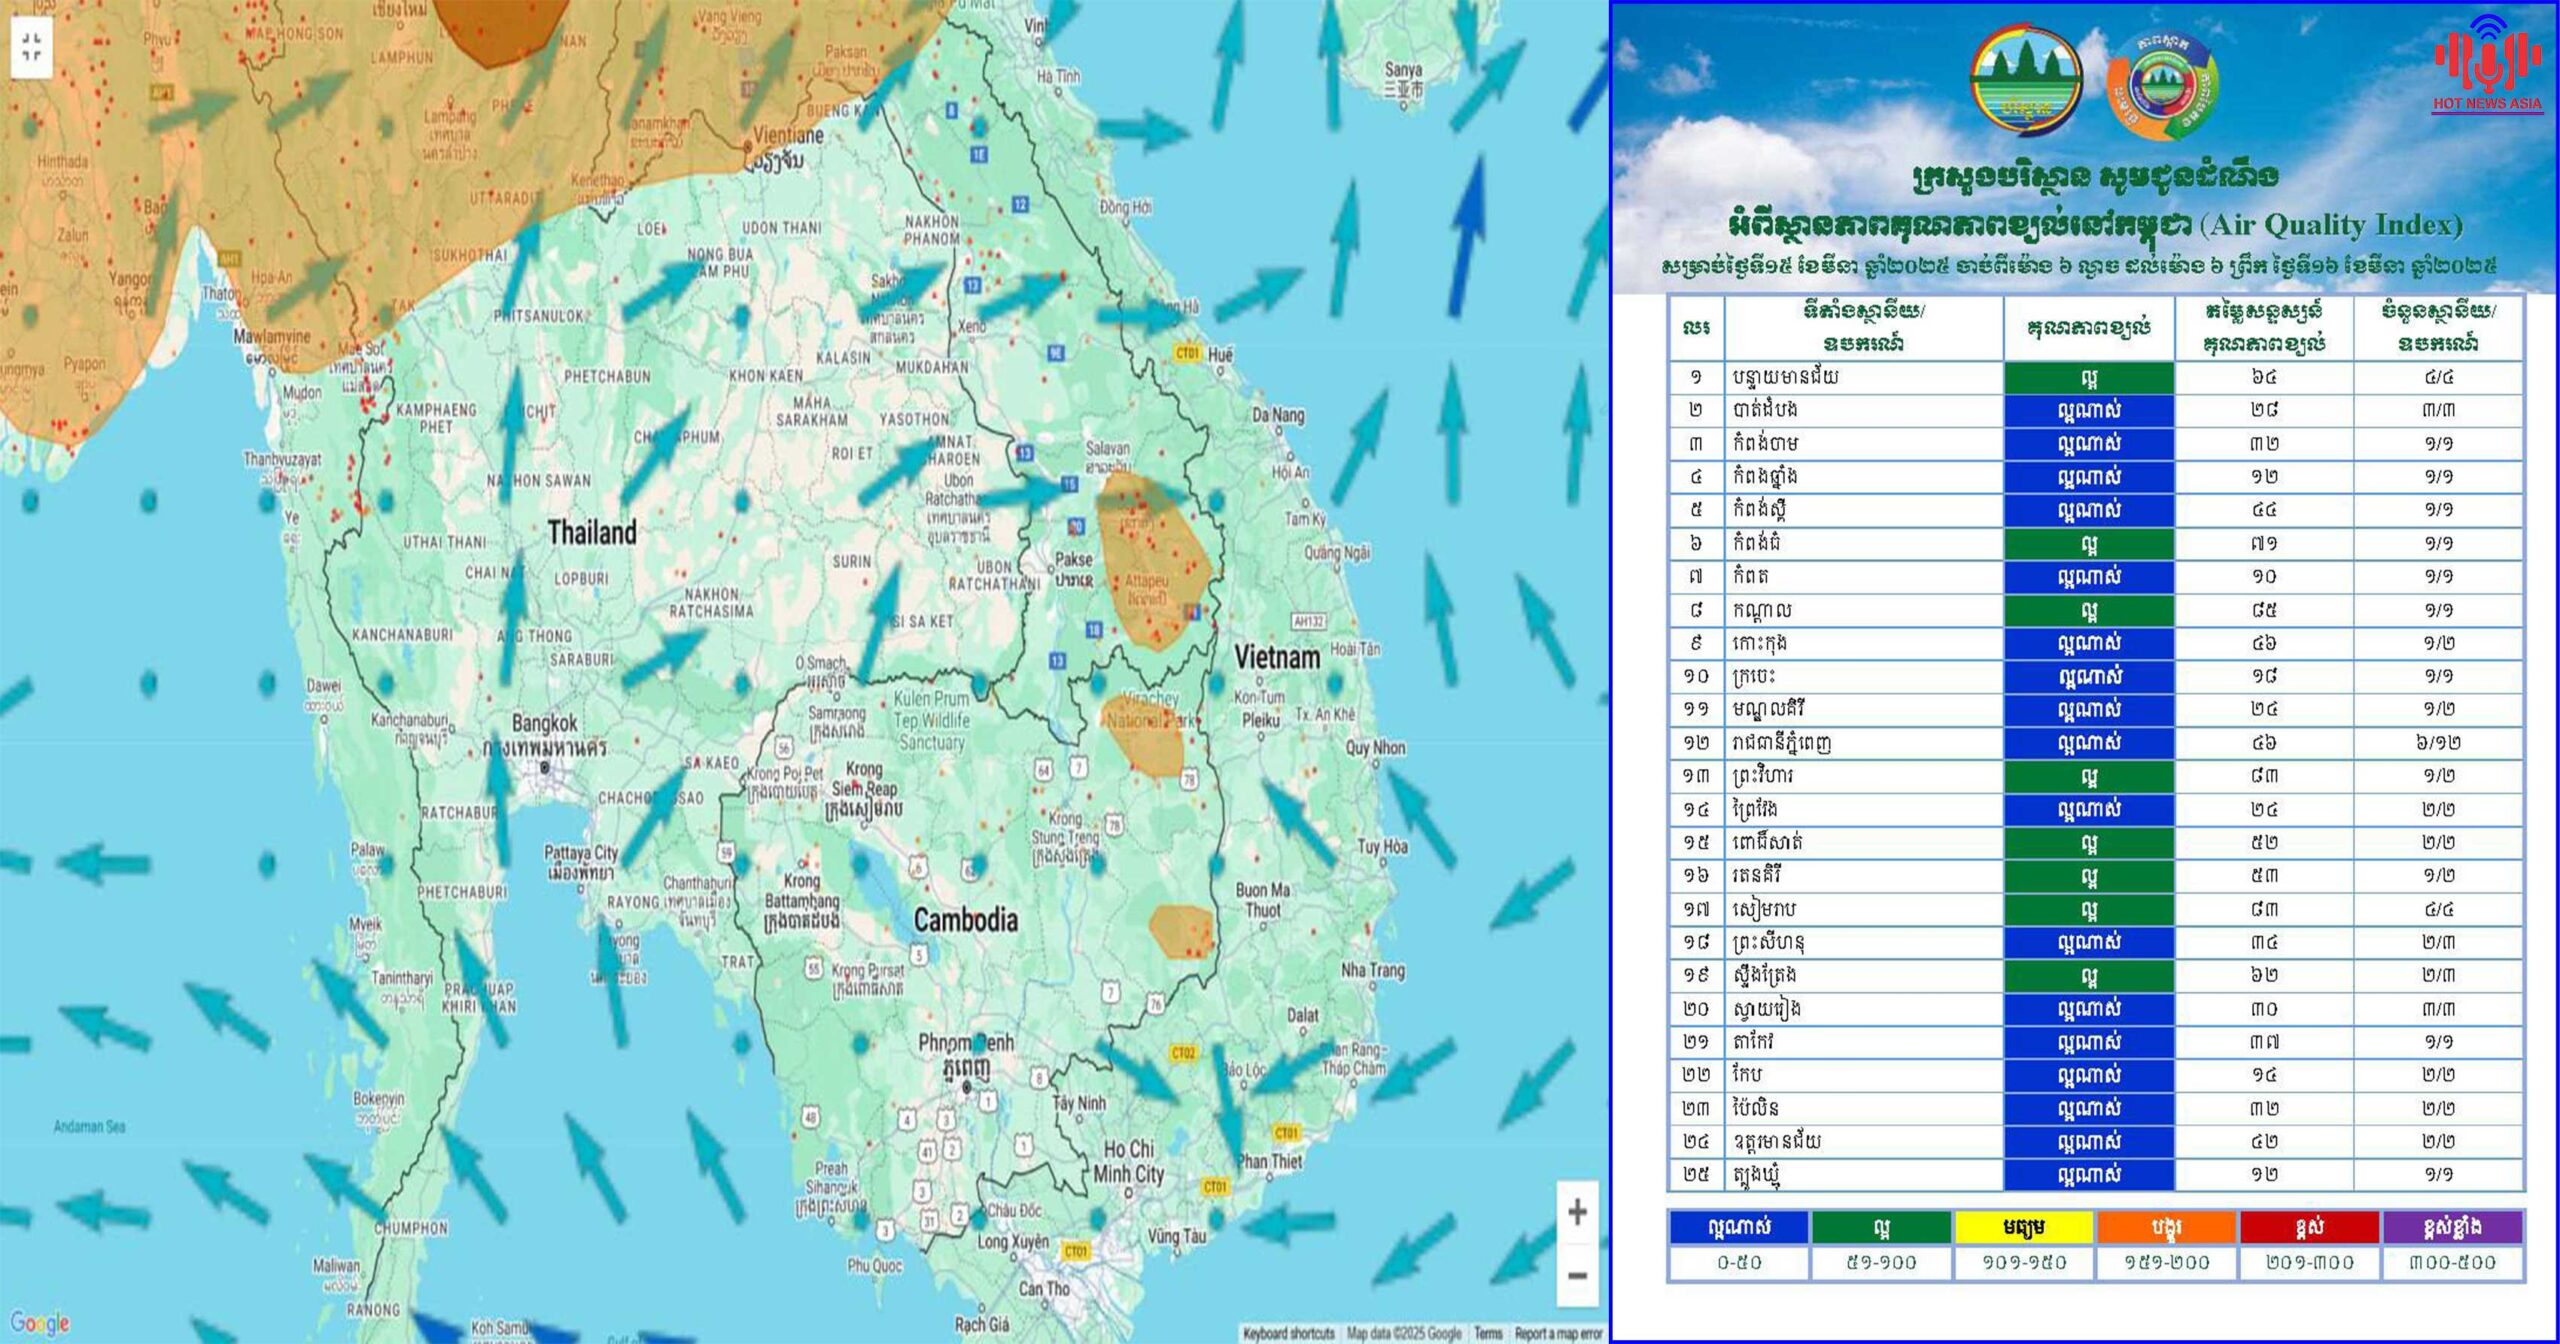2560x1344 pixels.
Task: Zoom in with the plus button
Action: [1577, 1212]
